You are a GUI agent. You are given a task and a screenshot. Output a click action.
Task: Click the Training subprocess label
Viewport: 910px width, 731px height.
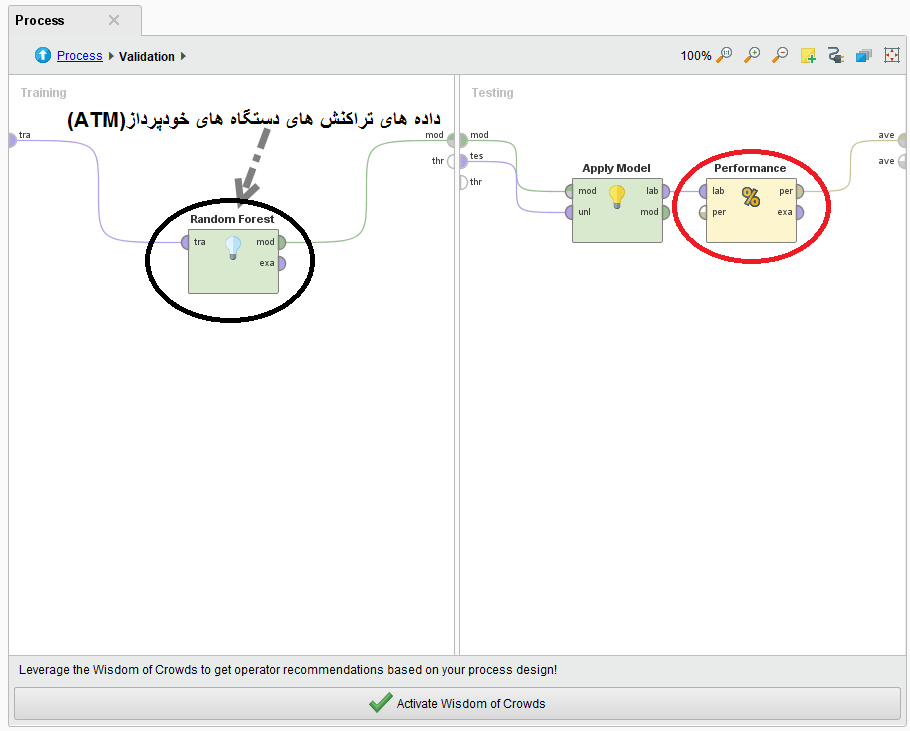click(x=44, y=93)
